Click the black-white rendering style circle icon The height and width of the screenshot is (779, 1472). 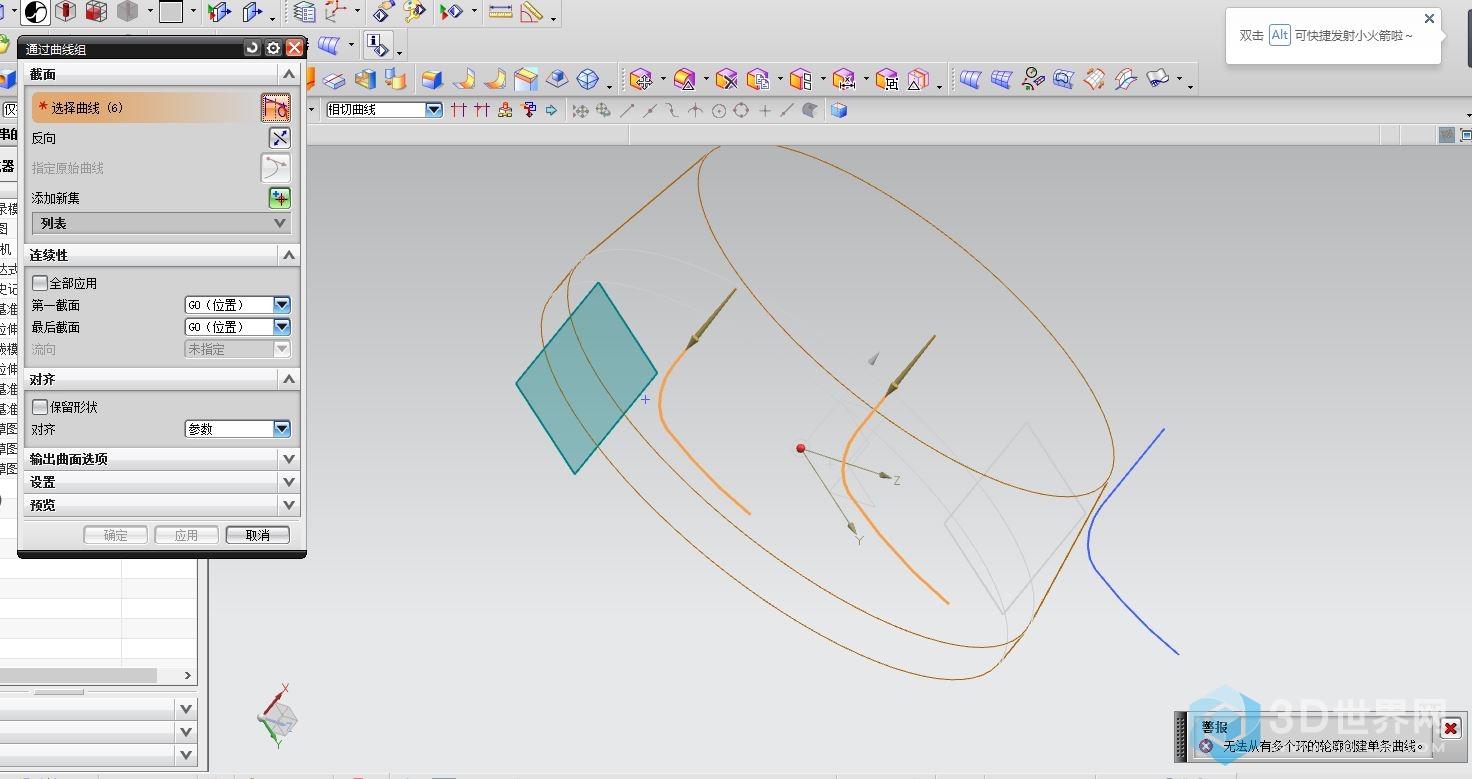coord(35,12)
